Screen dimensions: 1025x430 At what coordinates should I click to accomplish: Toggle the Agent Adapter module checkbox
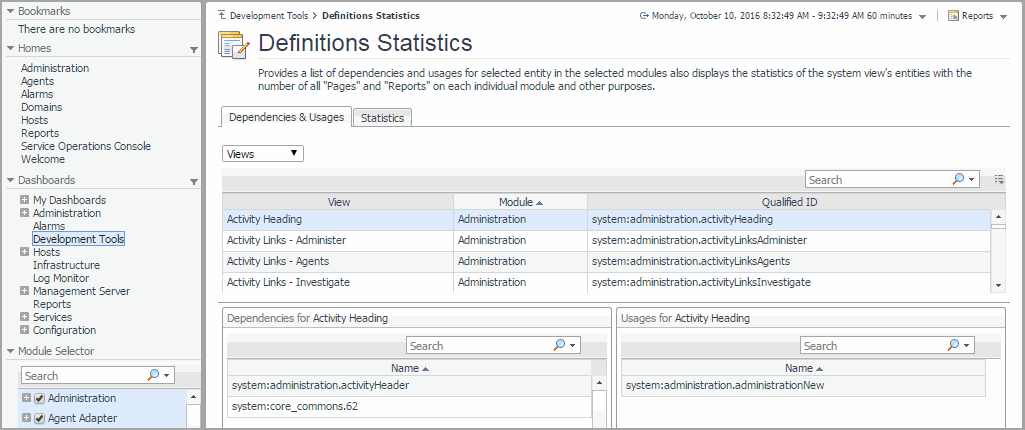tap(40, 418)
